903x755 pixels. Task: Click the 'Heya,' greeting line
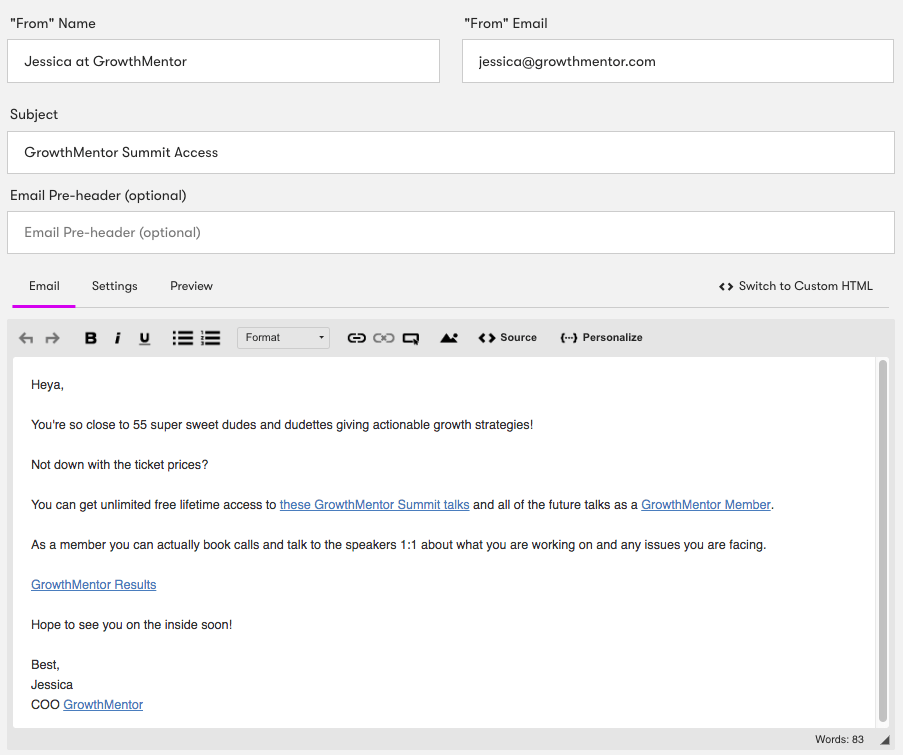pos(47,385)
